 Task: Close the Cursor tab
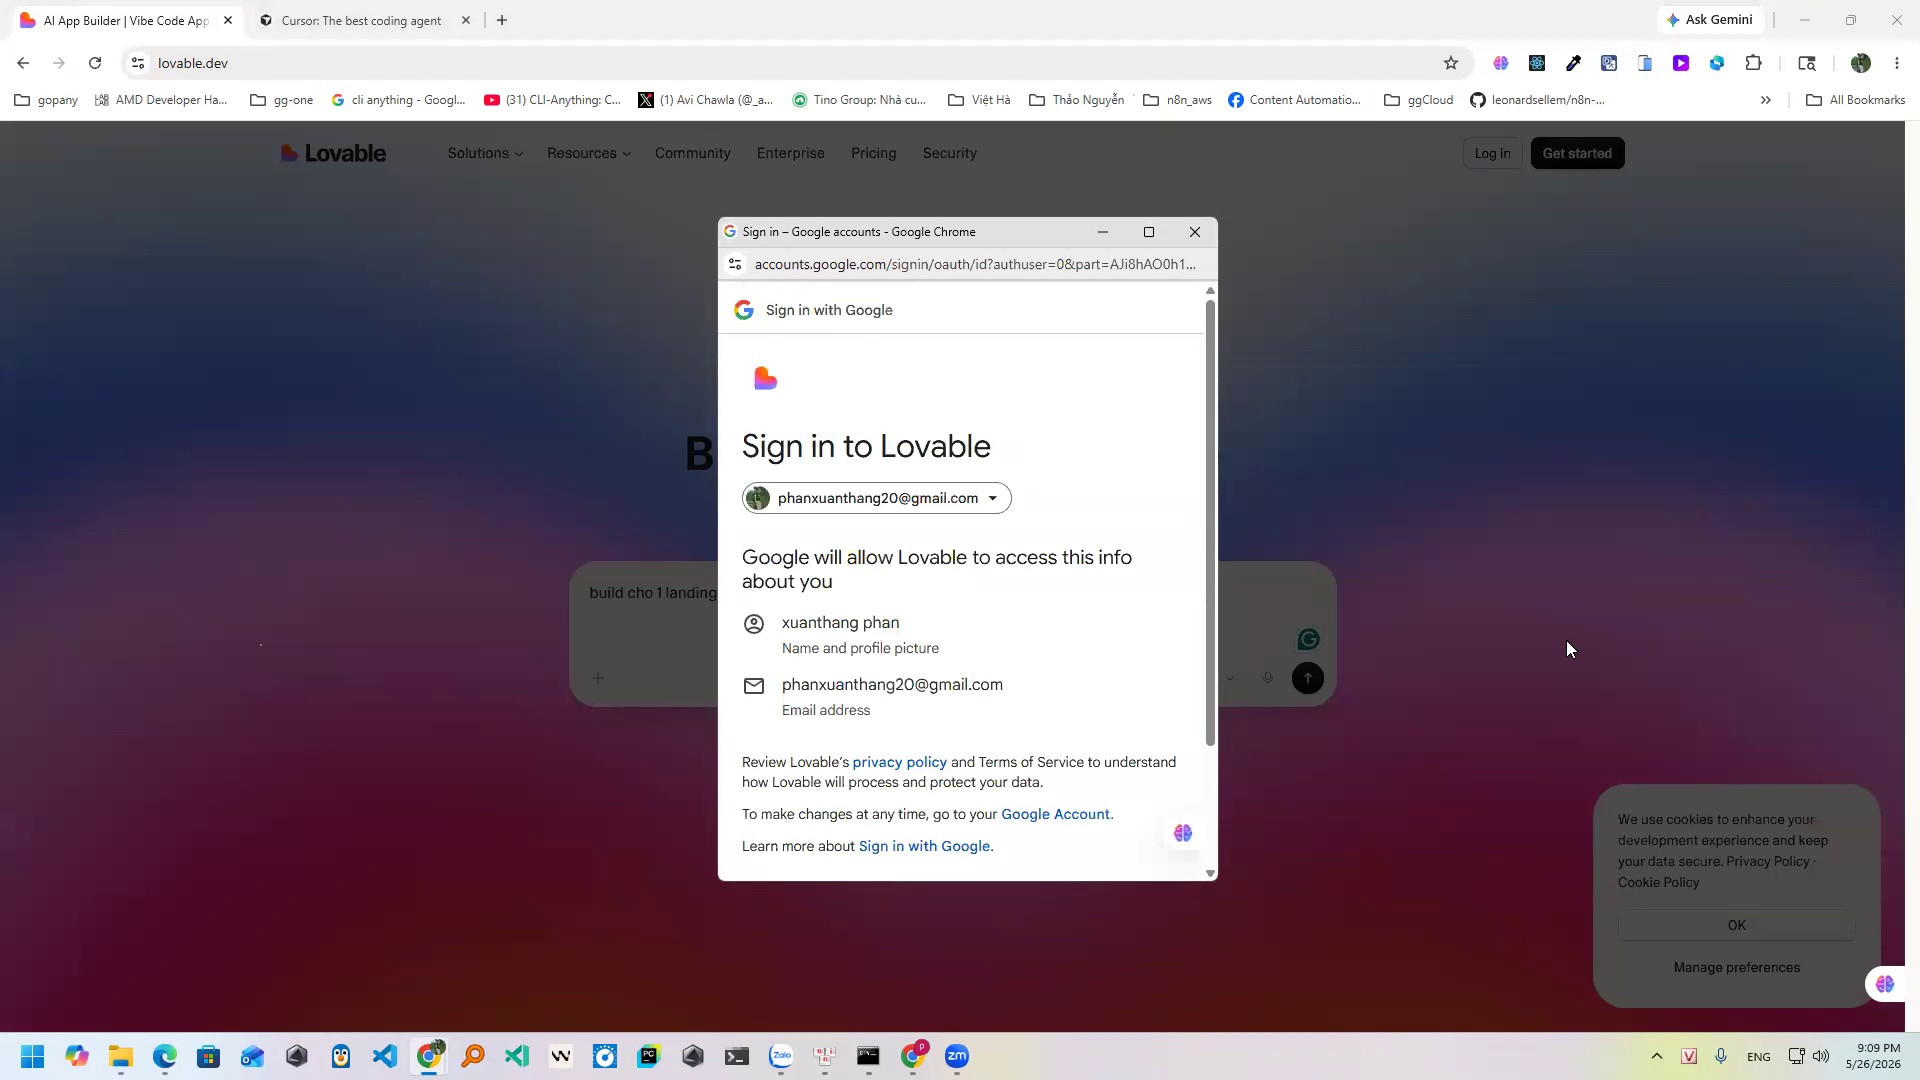pyautogui.click(x=465, y=20)
